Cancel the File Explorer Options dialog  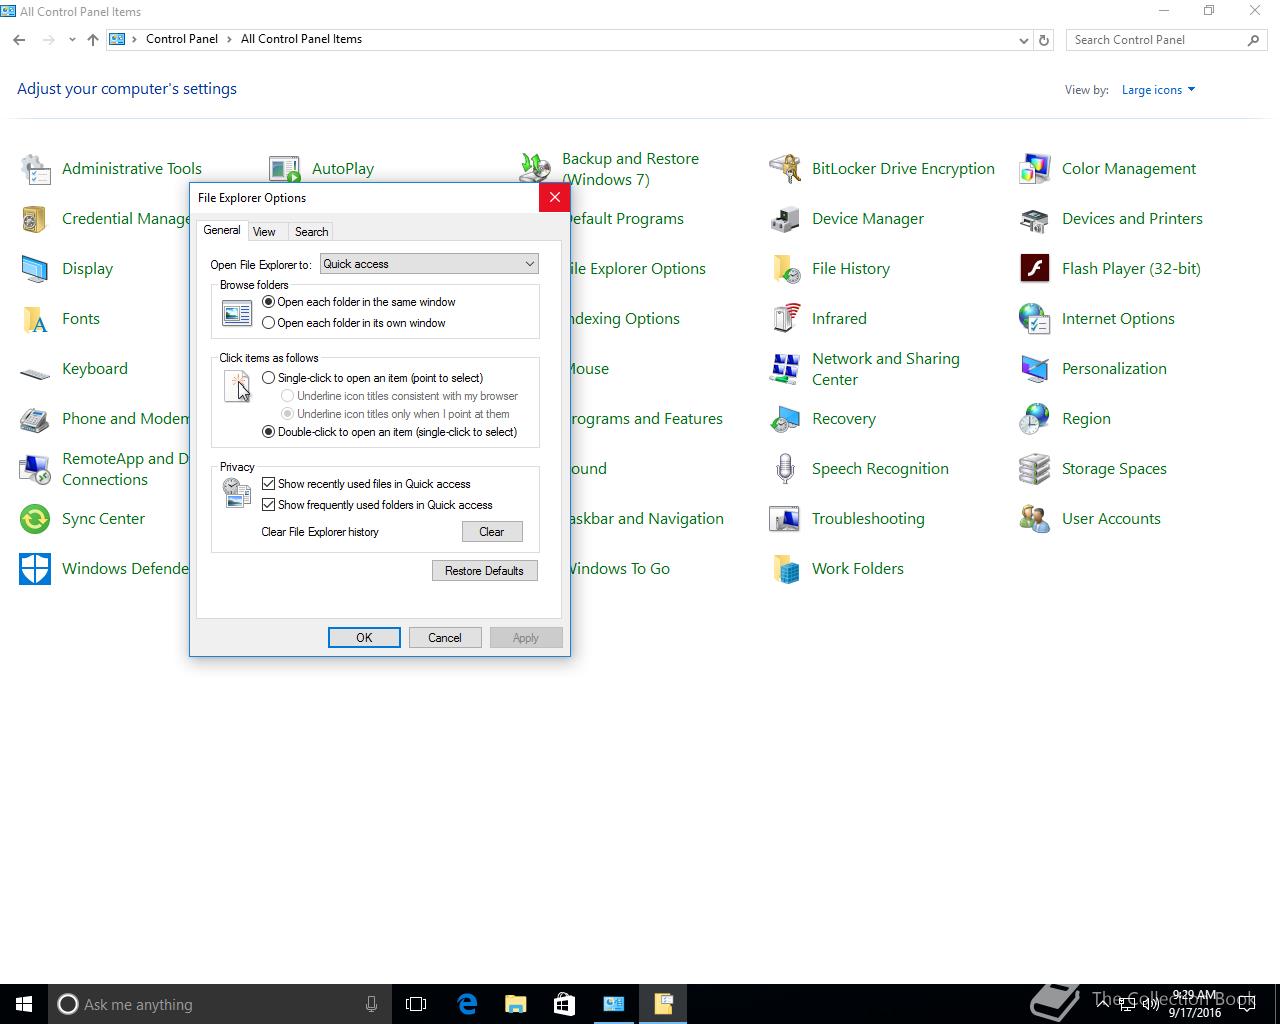[x=445, y=638]
